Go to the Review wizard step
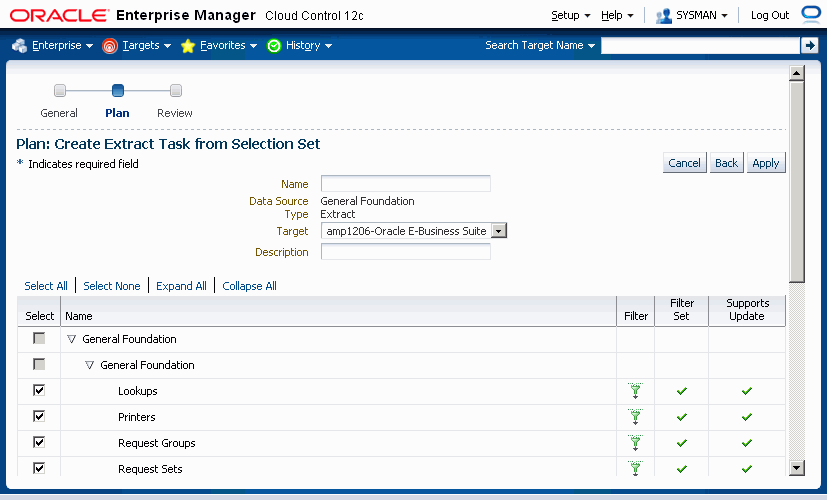The width and height of the screenshot is (827, 500). click(x=176, y=91)
